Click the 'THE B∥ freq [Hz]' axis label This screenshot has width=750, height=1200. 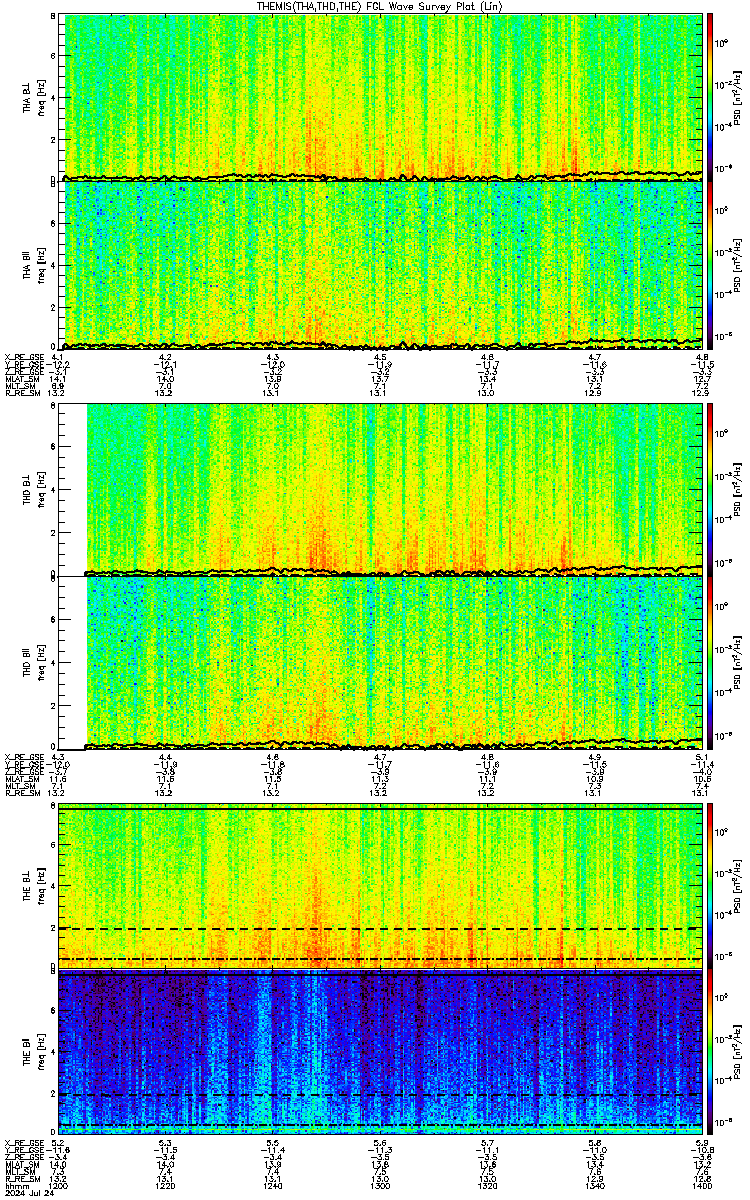34,1053
